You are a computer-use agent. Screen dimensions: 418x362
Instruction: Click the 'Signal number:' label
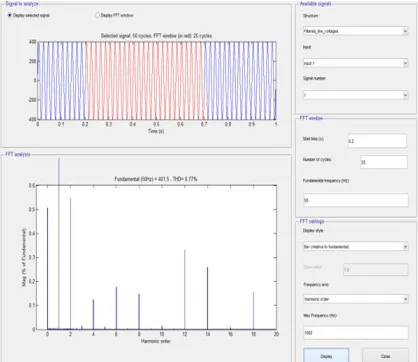click(314, 78)
